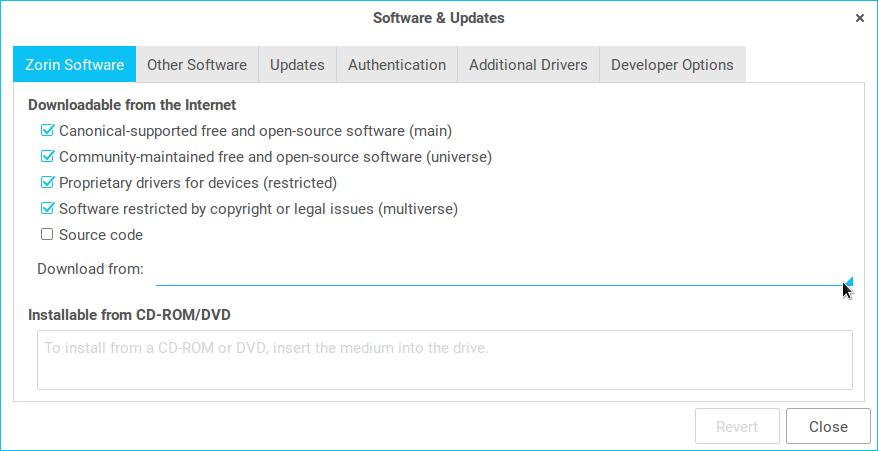
Task: Click the Software & Updates window title
Action: 438,18
